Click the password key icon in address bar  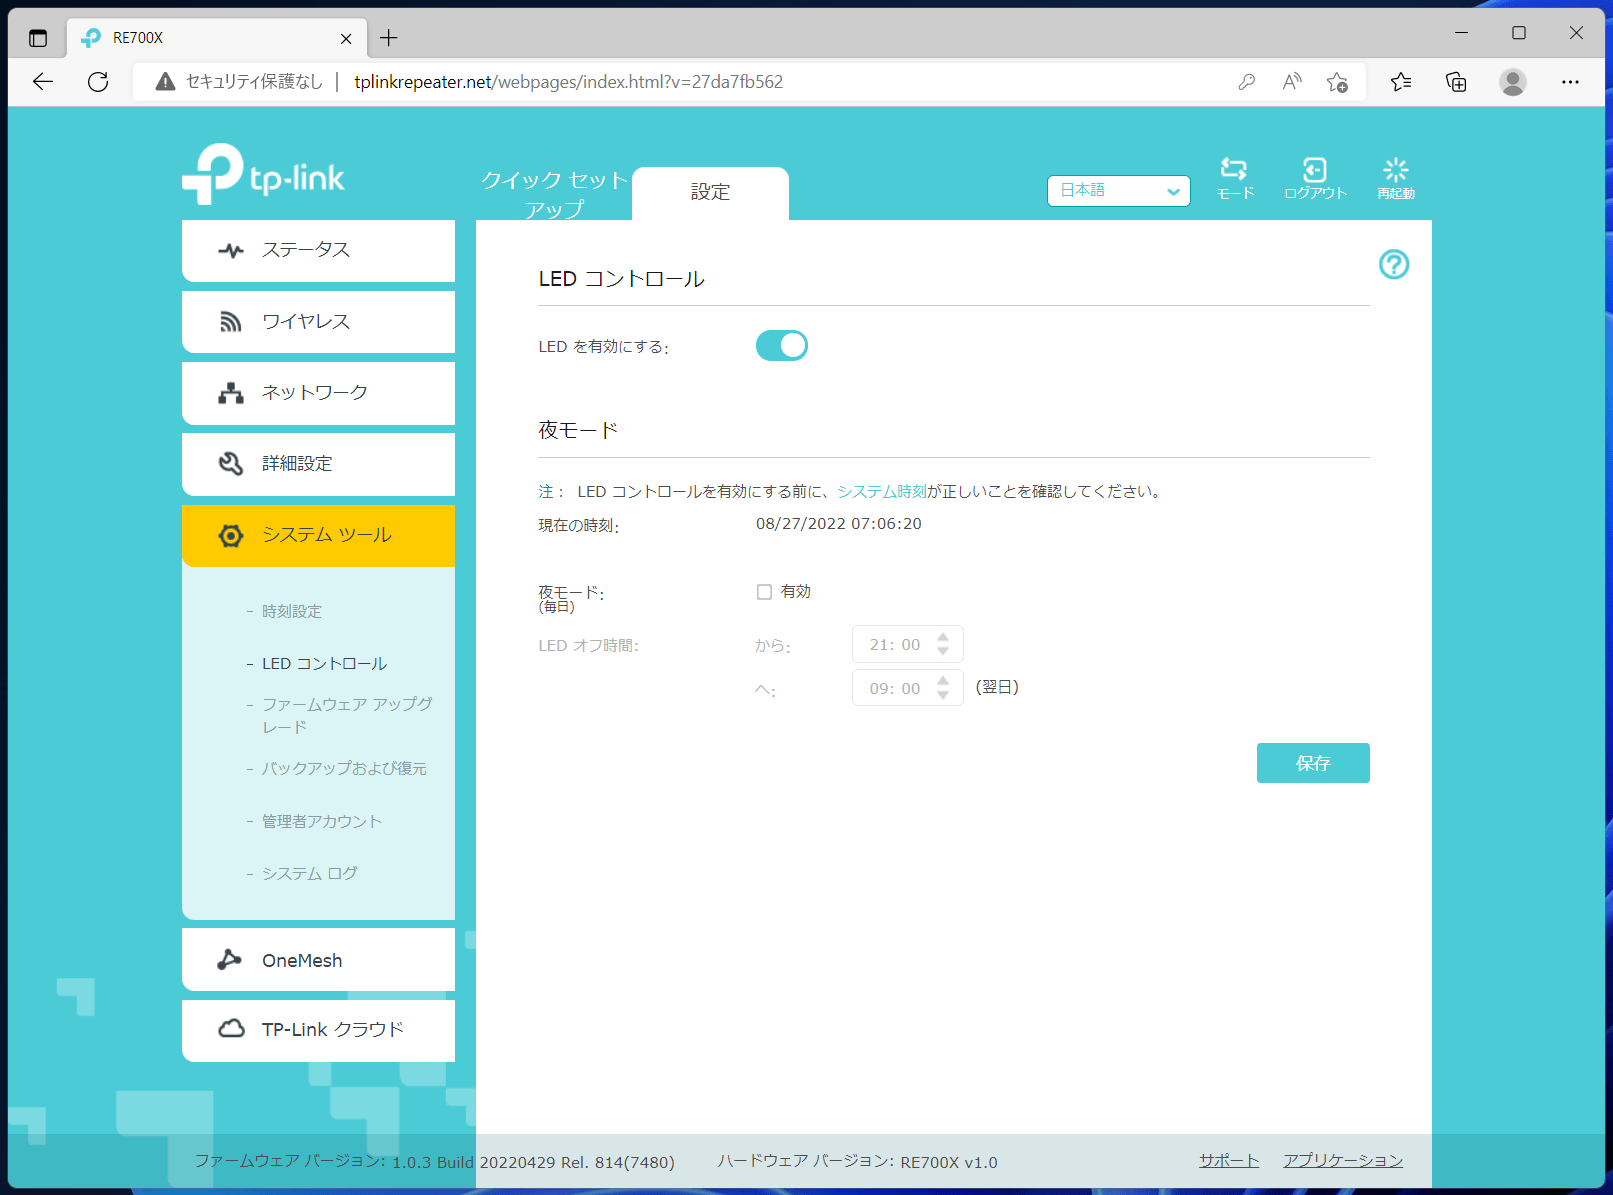point(1246,82)
